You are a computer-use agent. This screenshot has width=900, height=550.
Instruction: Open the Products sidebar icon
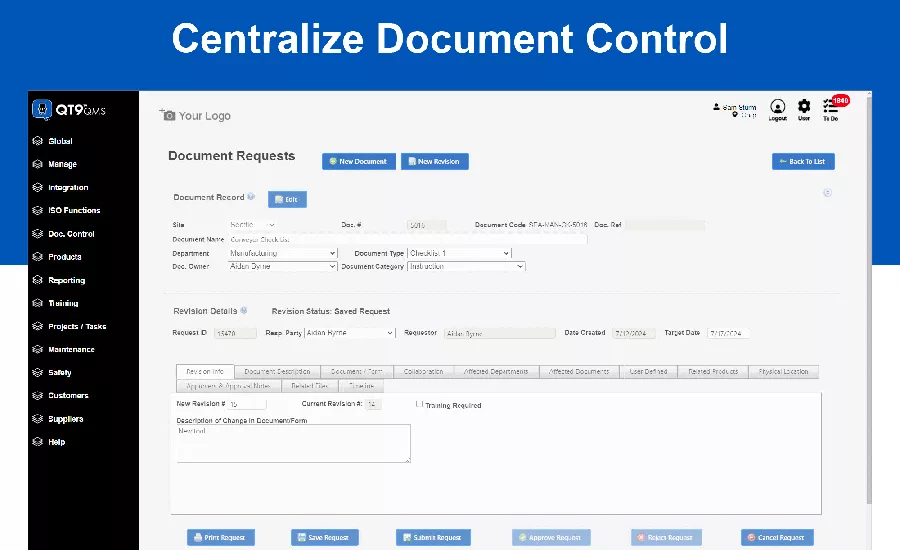[38, 257]
